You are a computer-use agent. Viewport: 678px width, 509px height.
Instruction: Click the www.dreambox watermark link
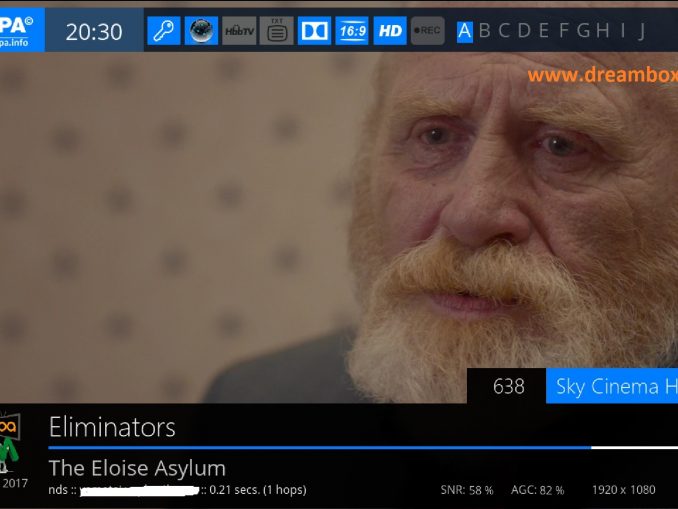coord(603,75)
